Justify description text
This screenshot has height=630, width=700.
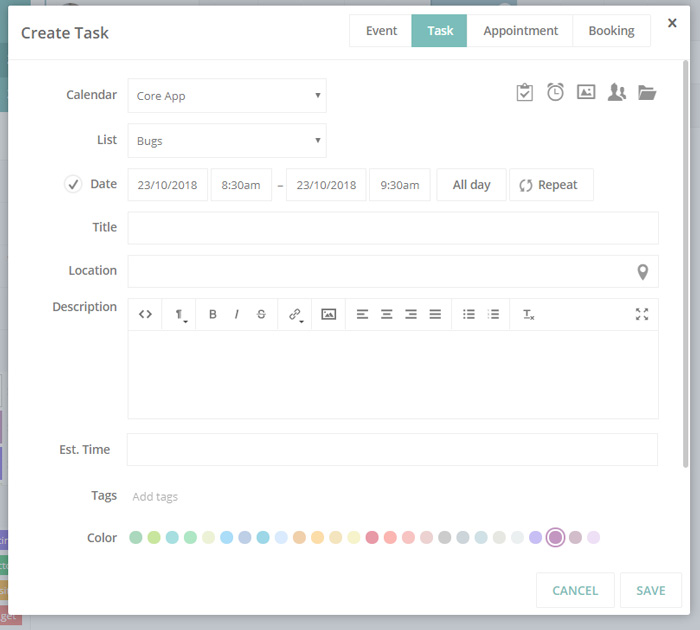(435, 314)
